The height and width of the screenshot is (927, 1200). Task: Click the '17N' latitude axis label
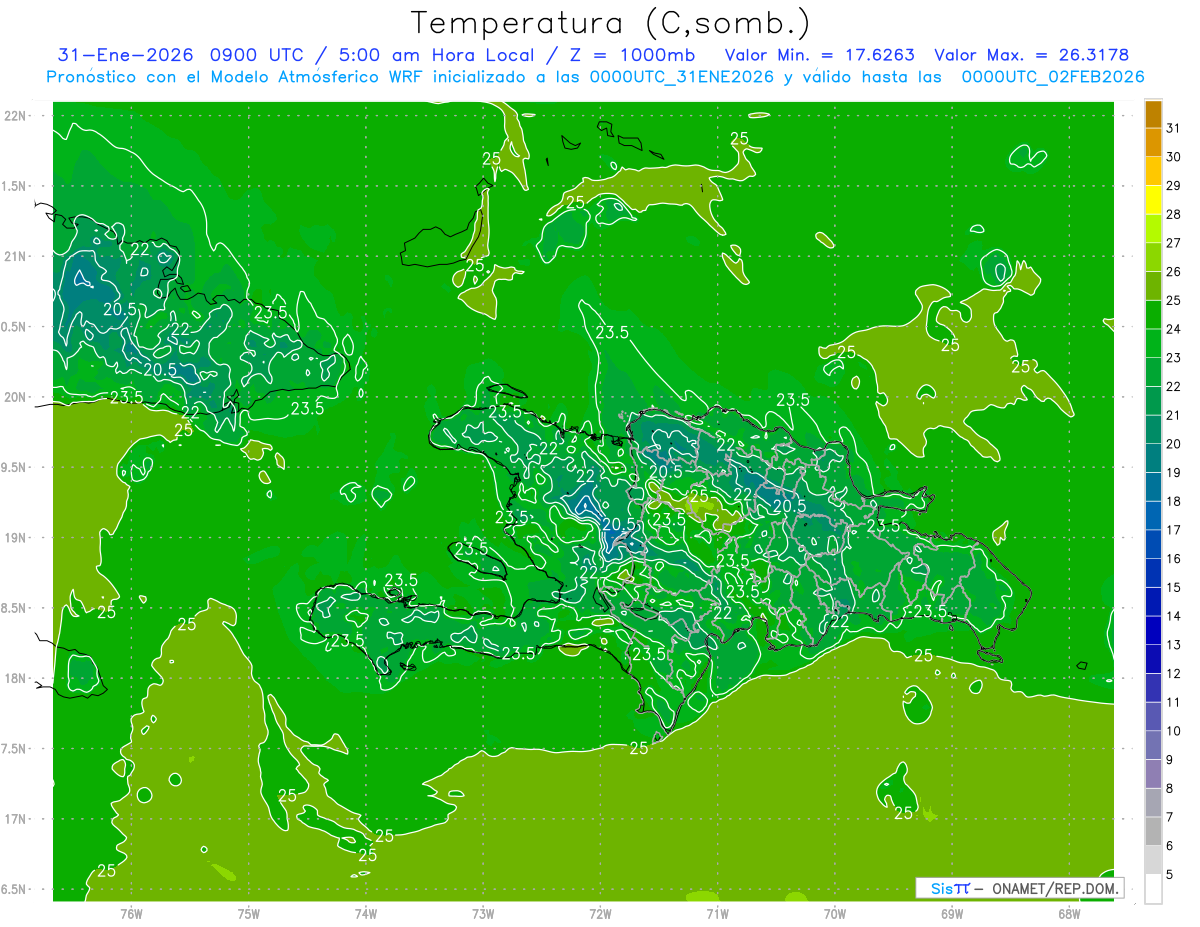[17, 819]
